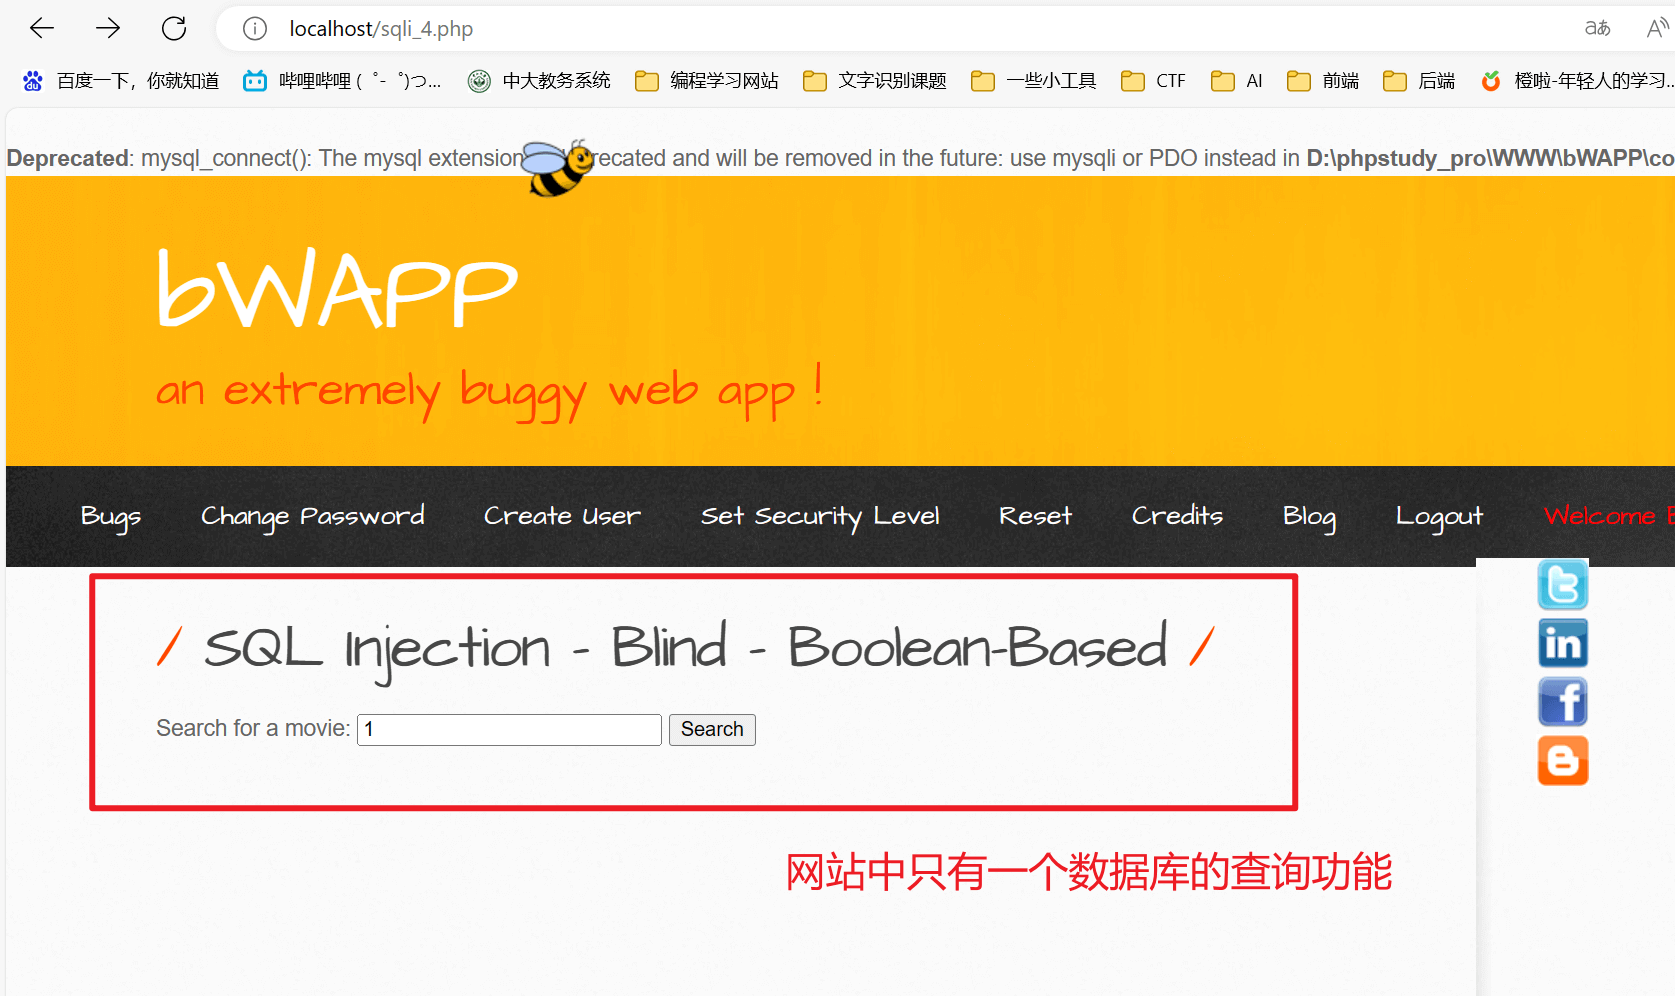Select Change Password in navigation bar

click(x=312, y=516)
